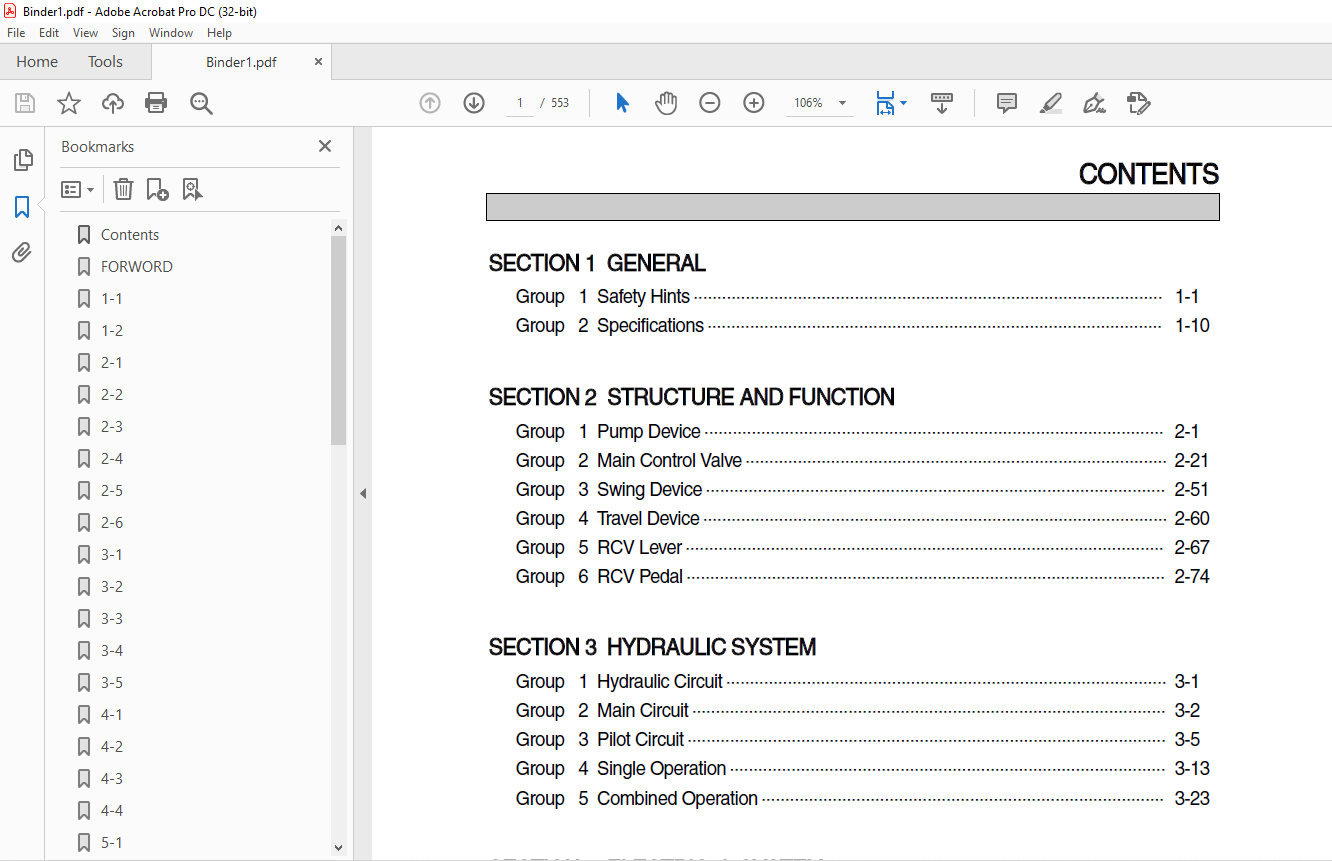The width and height of the screenshot is (1332, 861).
Task: Print the document
Action: pos(156,103)
